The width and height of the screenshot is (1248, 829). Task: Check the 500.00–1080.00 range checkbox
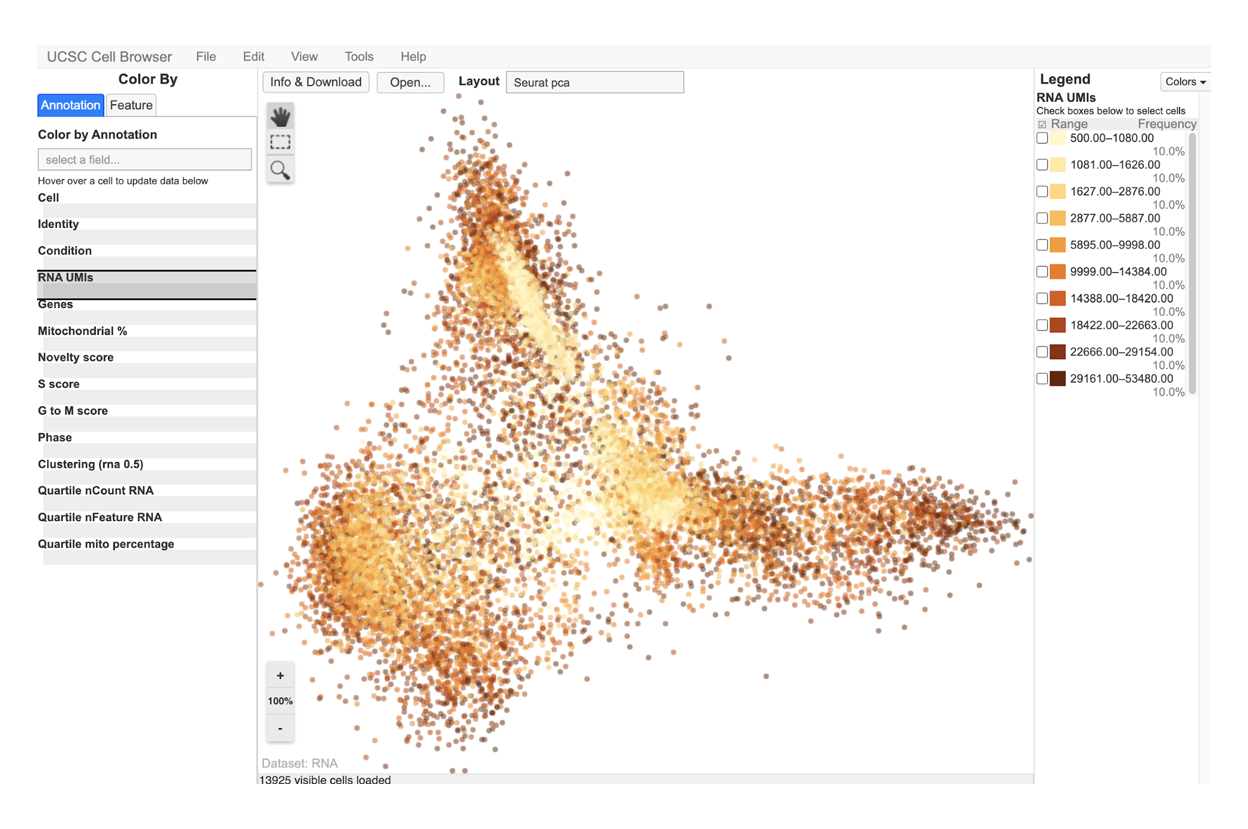(x=1042, y=139)
